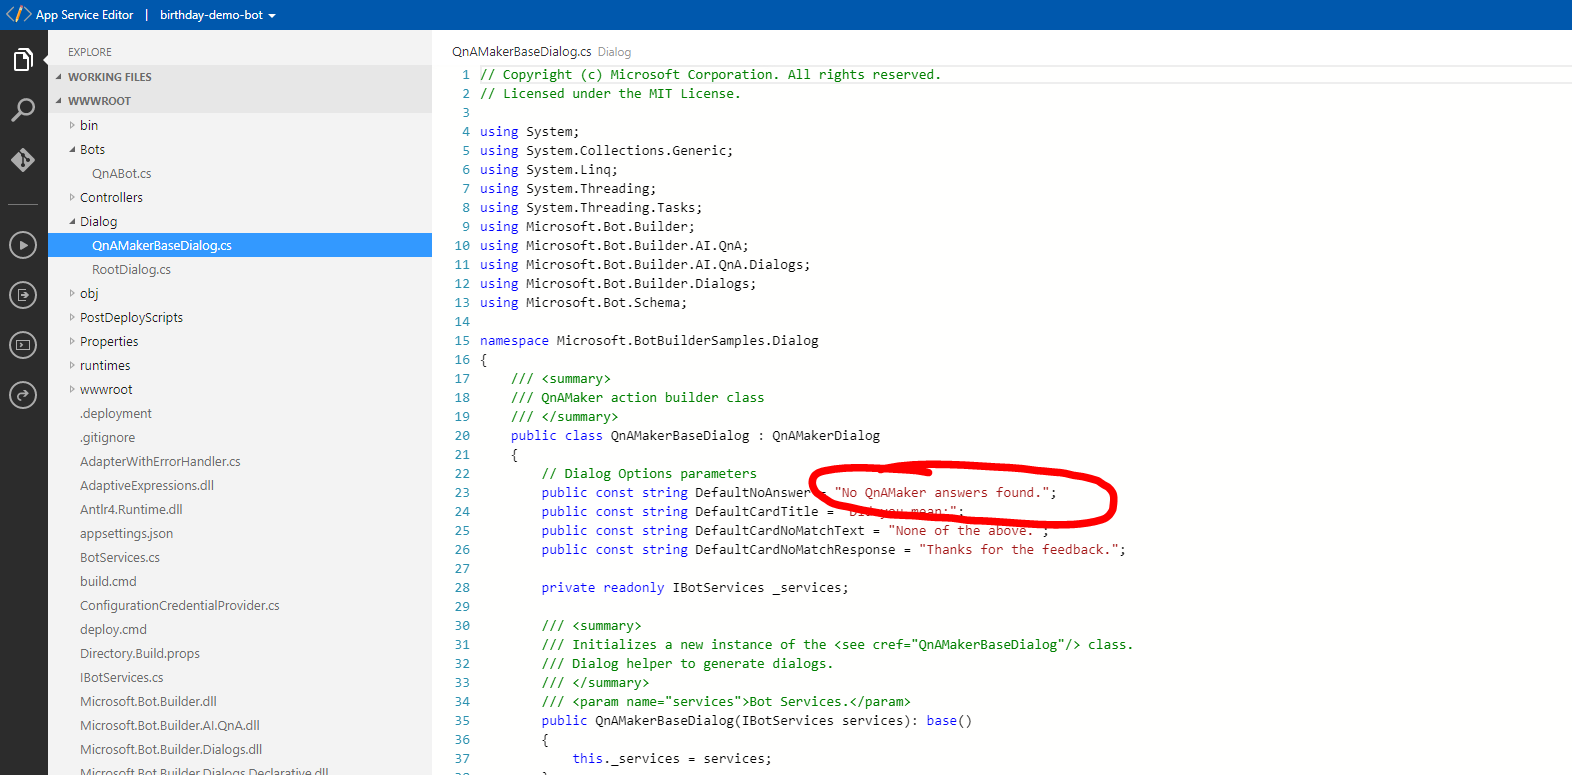1572x775 pixels.
Task: Click the "No QnAMaker answers found." string
Action: click(941, 492)
